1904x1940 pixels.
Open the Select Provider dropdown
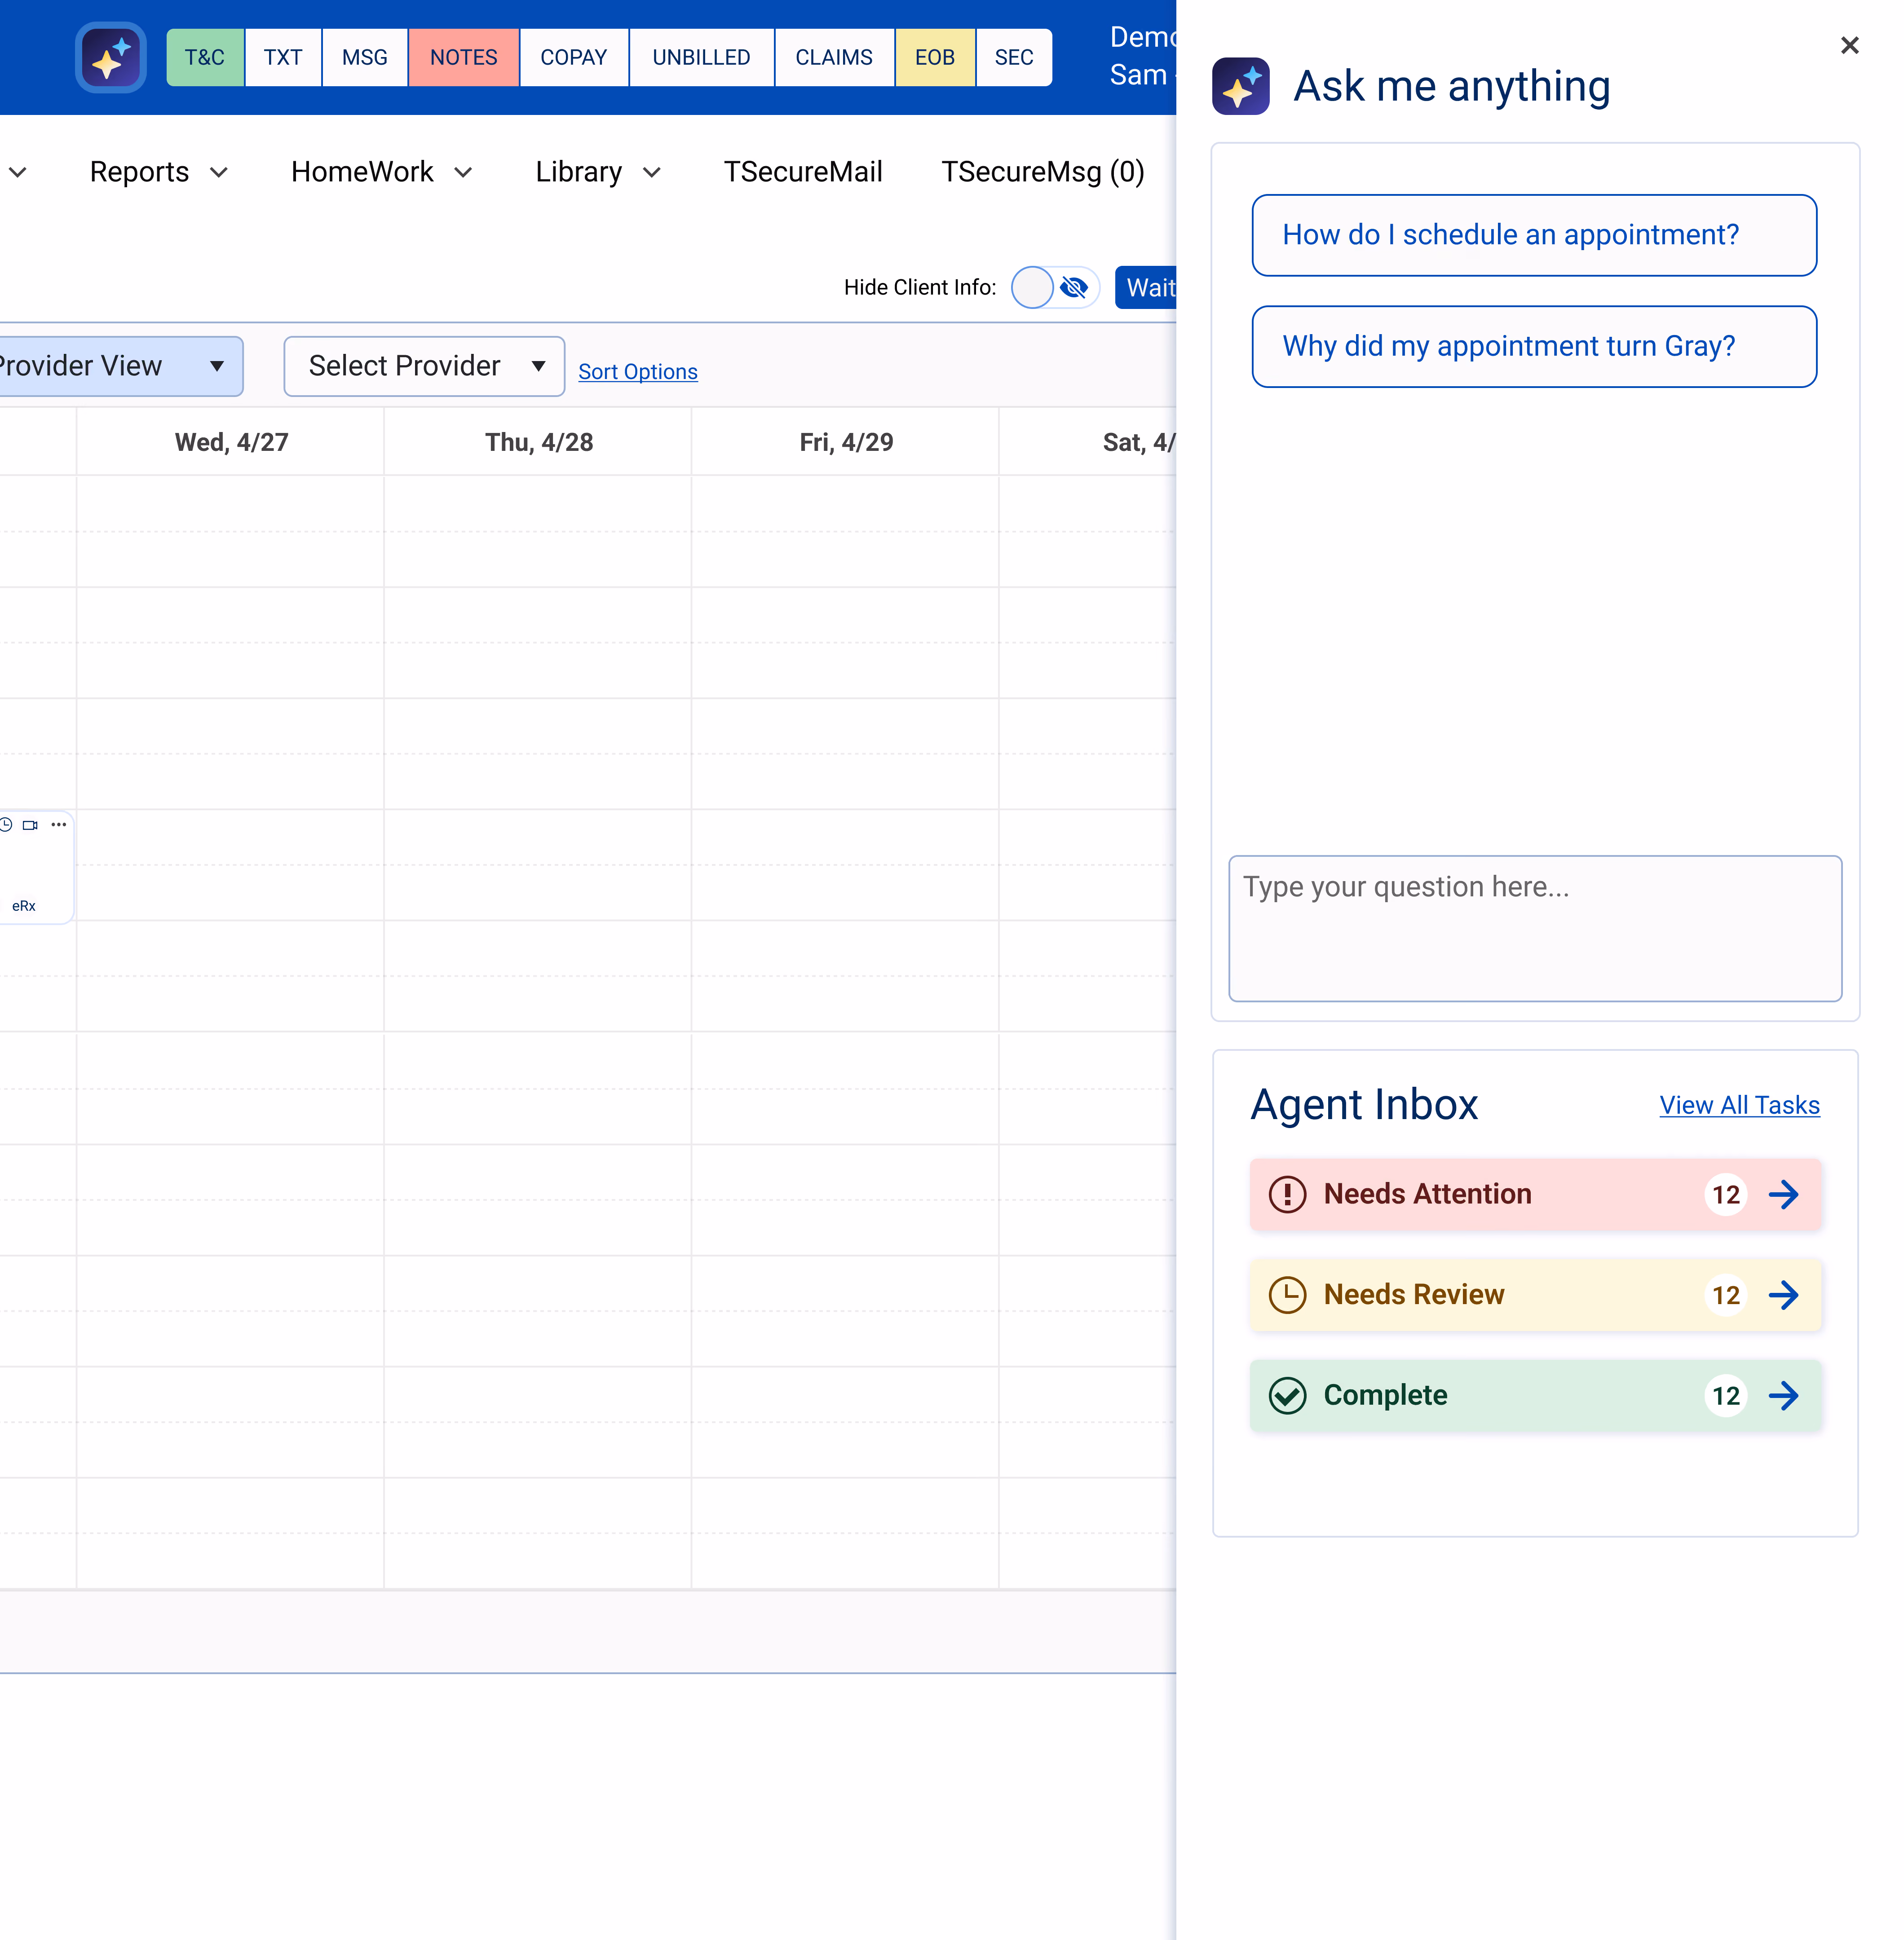click(x=424, y=366)
